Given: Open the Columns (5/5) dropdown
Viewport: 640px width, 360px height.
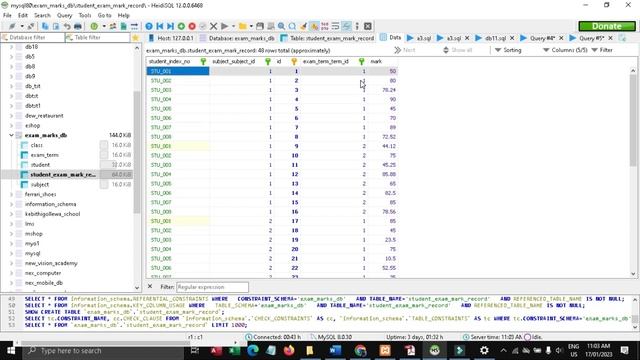Looking at the screenshot, I should pyautogui.click(x=565, y=50).
